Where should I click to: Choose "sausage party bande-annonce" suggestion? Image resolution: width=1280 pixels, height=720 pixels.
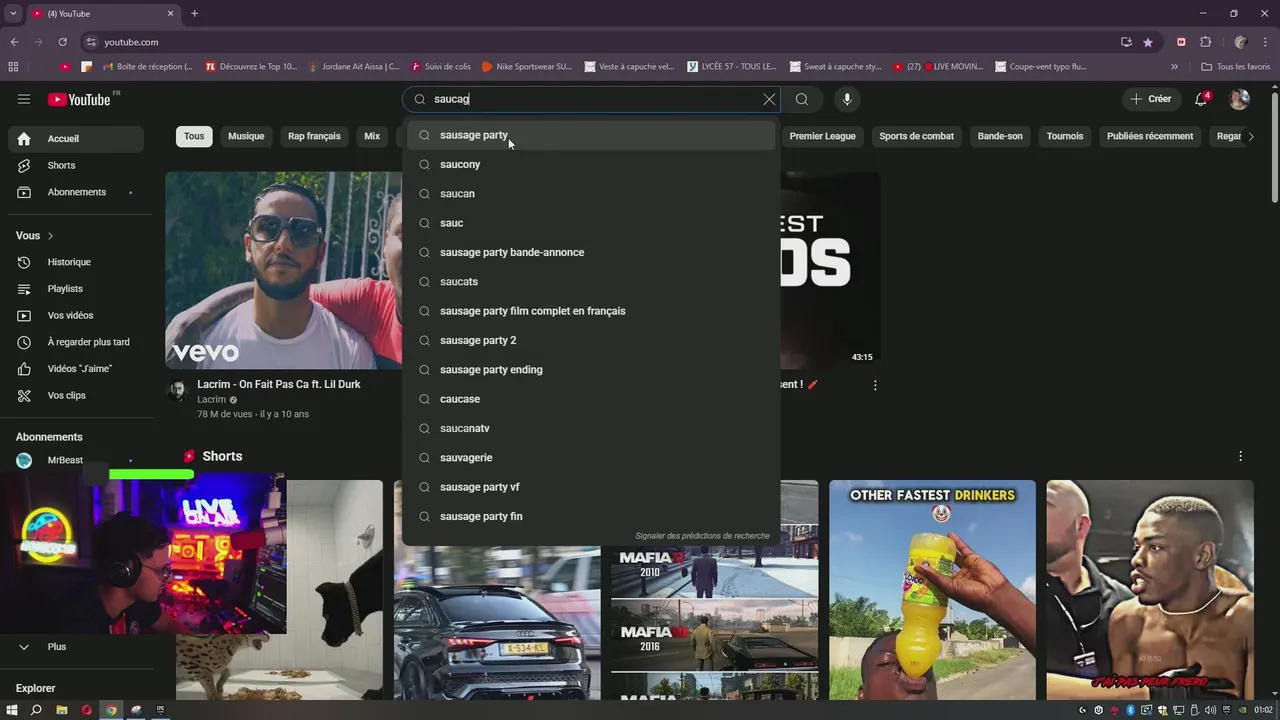coord(591,252)
